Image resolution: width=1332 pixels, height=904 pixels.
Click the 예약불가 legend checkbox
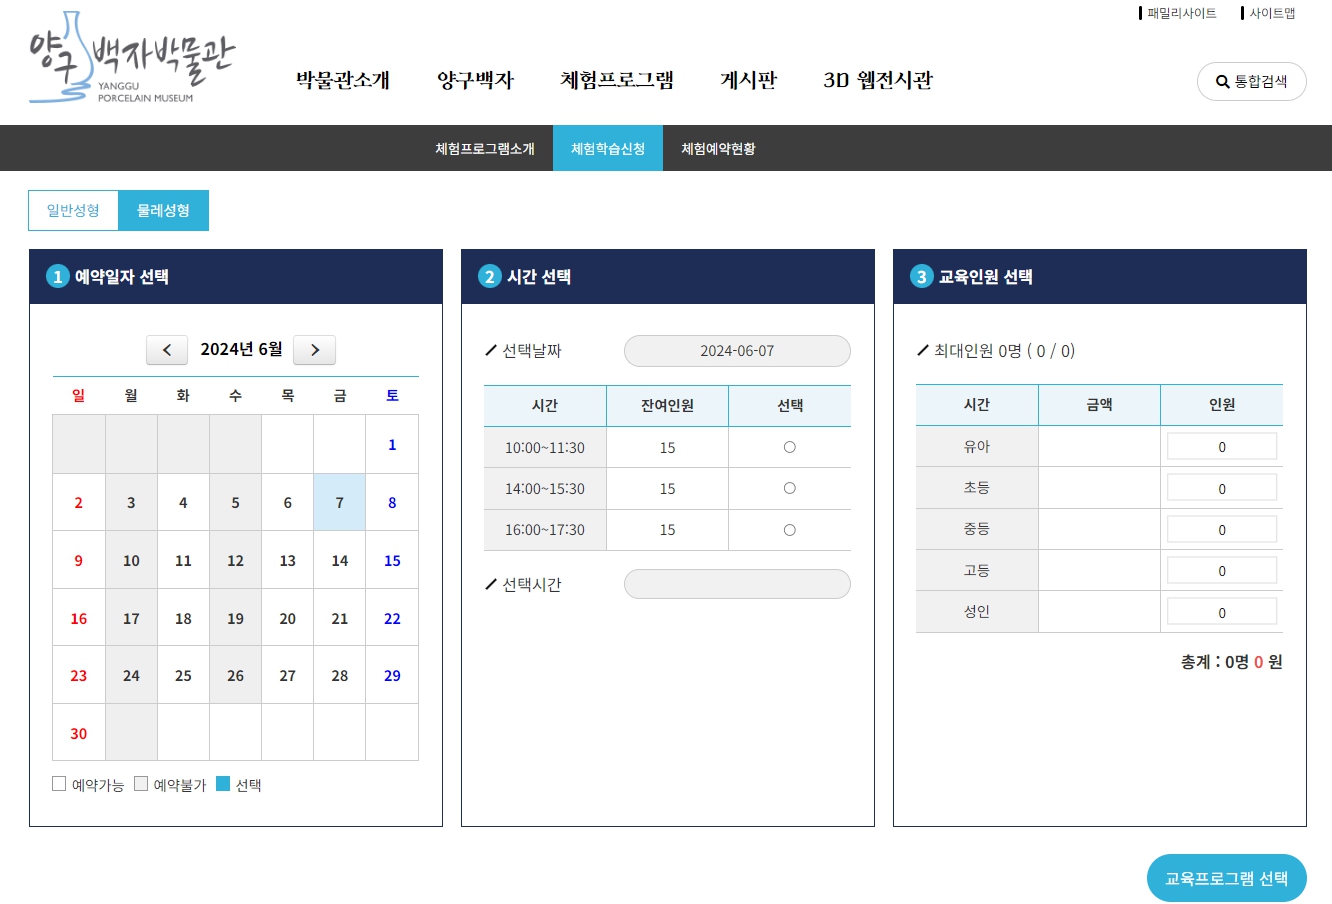pos(141,784)
